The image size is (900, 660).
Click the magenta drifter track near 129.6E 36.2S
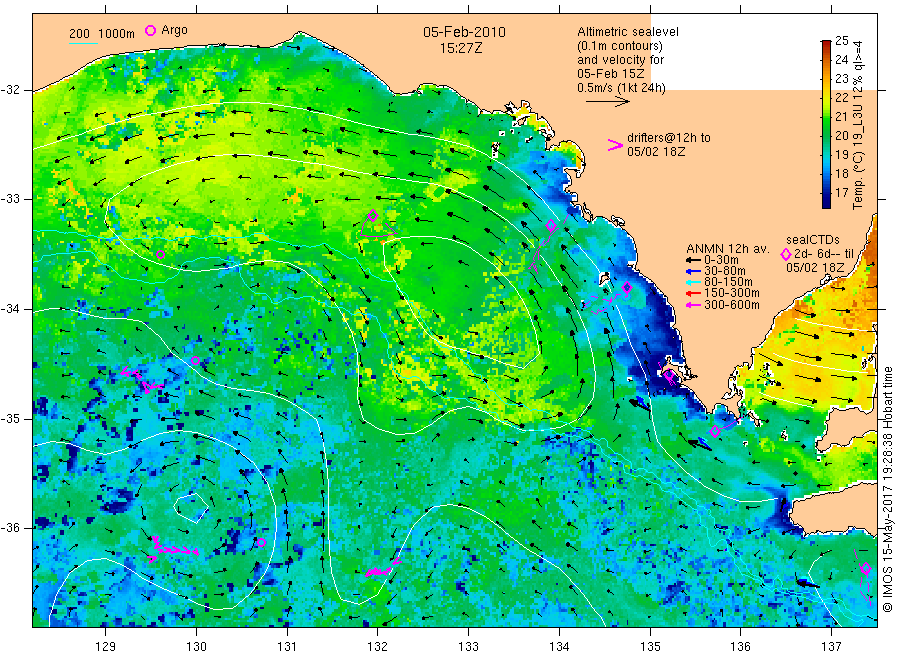[172, 548]
